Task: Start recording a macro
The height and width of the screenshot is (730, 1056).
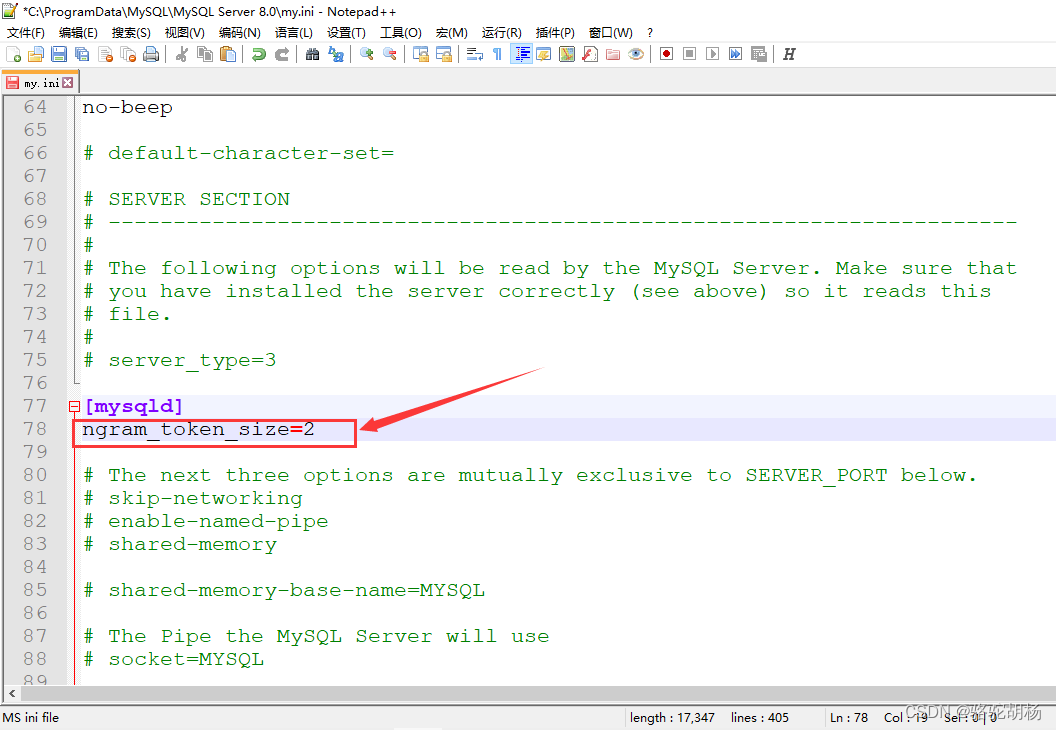Action: pos(667,54)
